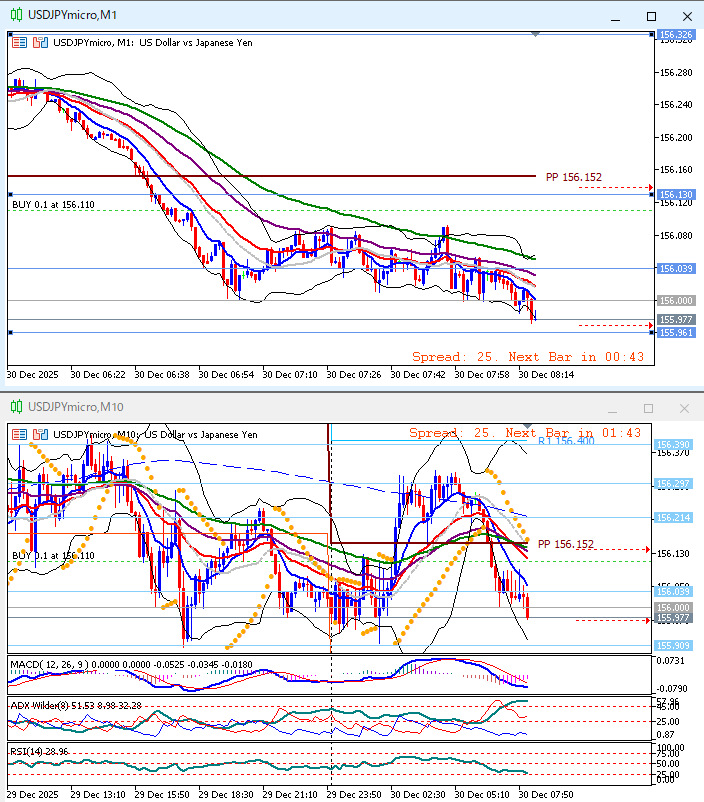The image size is (704, 802).
Task: Close the USDJPYmicro,M10 chart window
Action: (684, 408)
